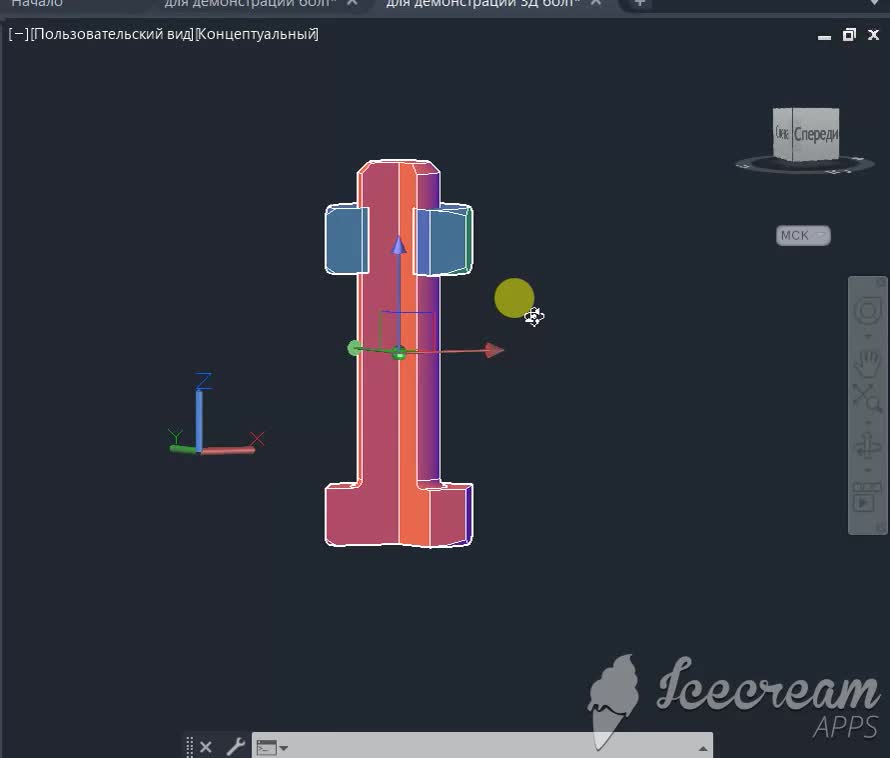890x758 pixels.
Task: Expand the navigation wheel options arrow
Action: tap(867, 337)
